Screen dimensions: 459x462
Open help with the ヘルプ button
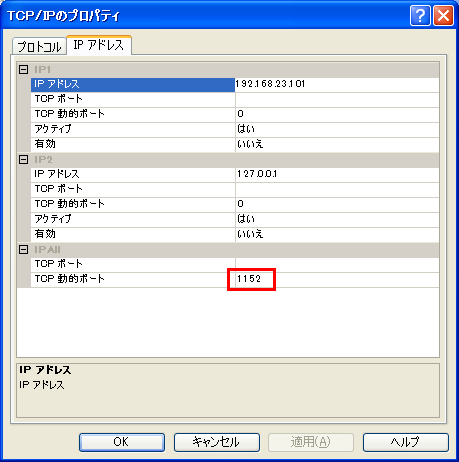pos(406,442)
